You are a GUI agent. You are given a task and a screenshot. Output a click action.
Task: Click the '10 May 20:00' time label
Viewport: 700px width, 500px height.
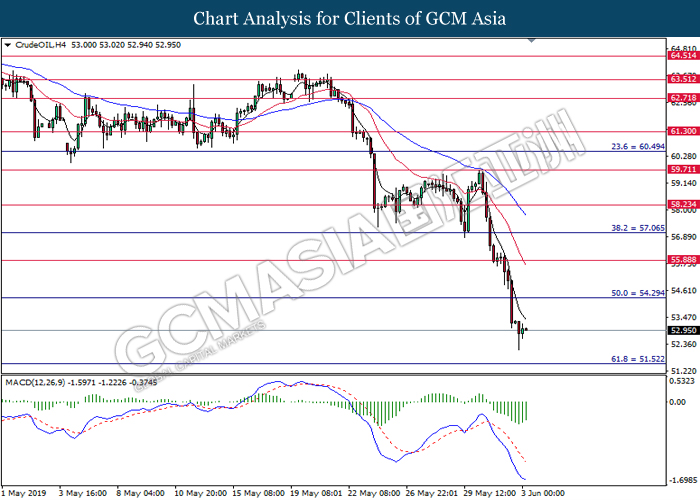click(x=200, y=493)
